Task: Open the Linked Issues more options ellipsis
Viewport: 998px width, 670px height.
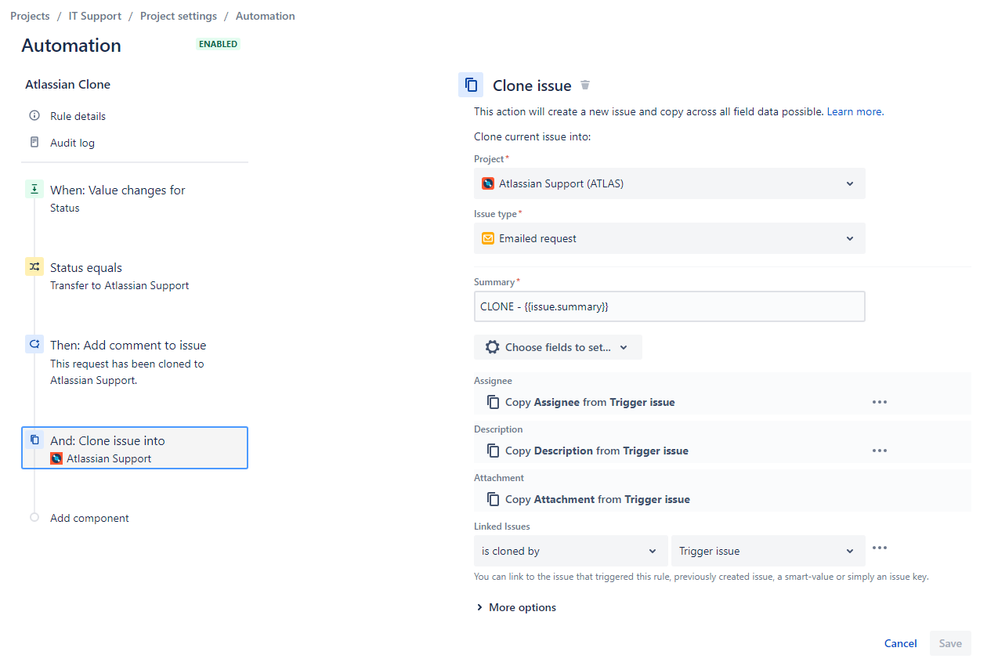Action: pyautogui.click(x=880, y=547)
